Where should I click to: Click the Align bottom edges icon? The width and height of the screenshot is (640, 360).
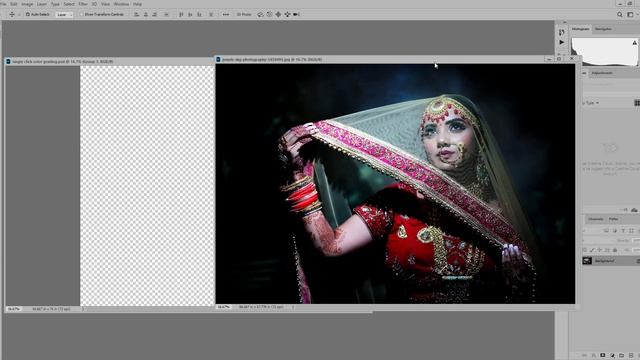click(x=200, y=14)
